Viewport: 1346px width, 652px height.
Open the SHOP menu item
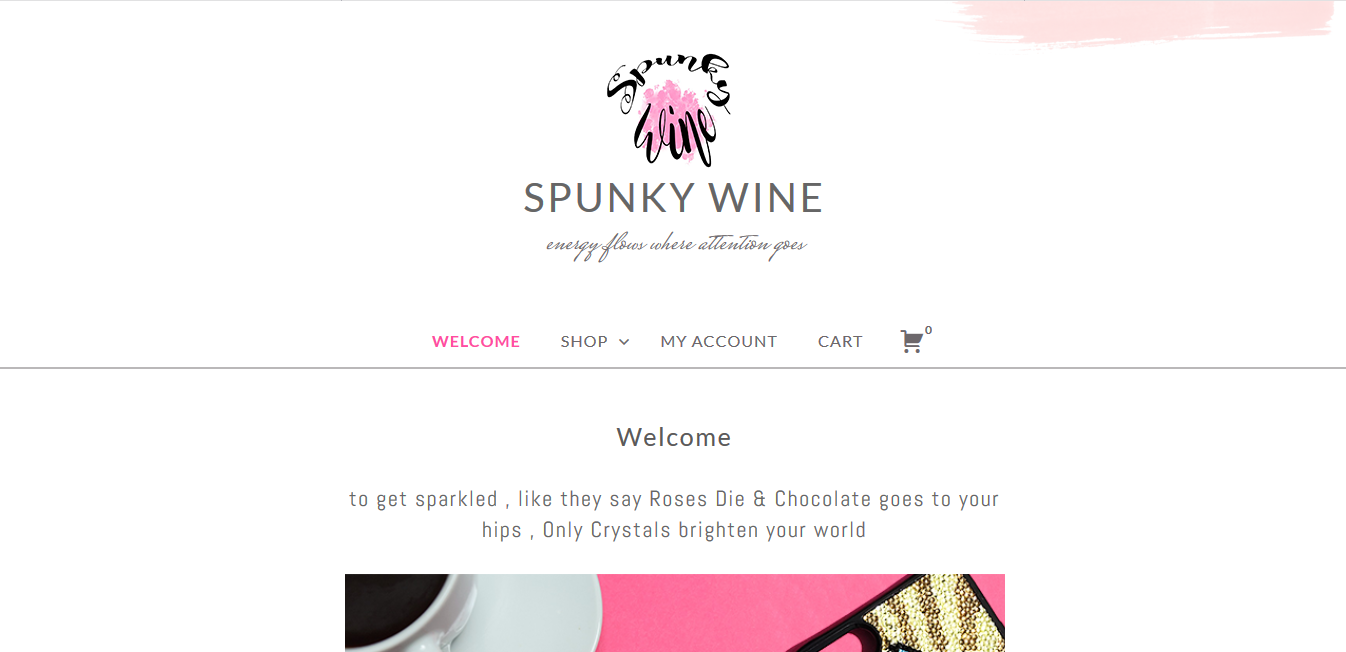pyautogui.click(x=584, y=342)
